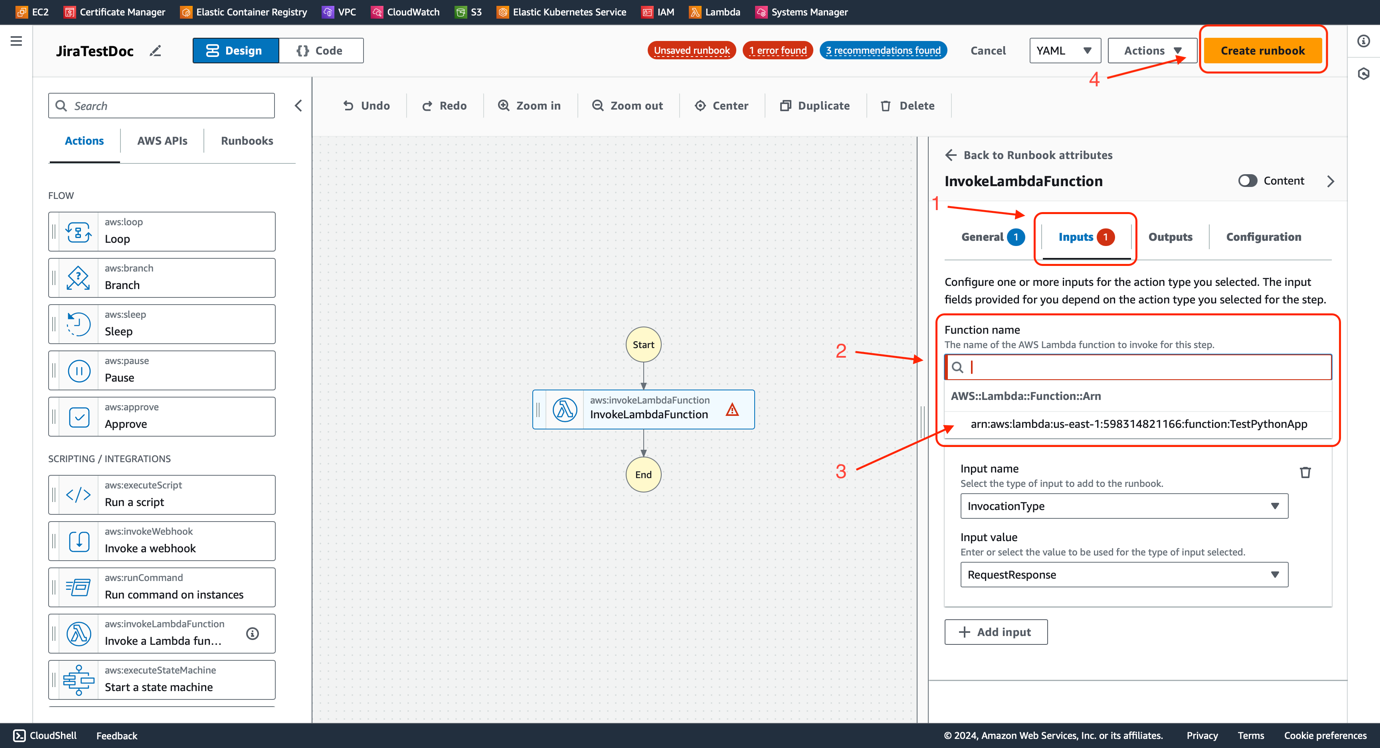Select the aws:branch Branch action

point(162,278)
